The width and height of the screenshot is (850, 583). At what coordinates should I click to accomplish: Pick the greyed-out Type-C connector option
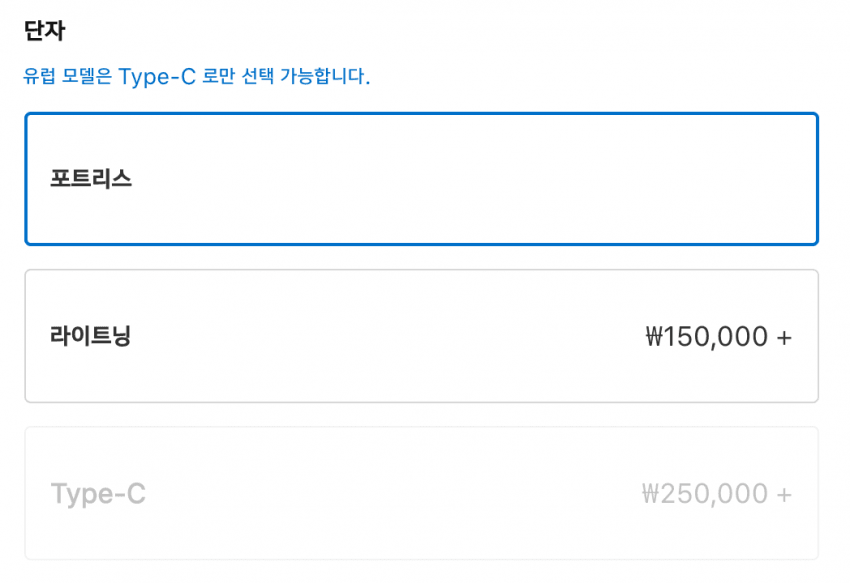(421, 493)
